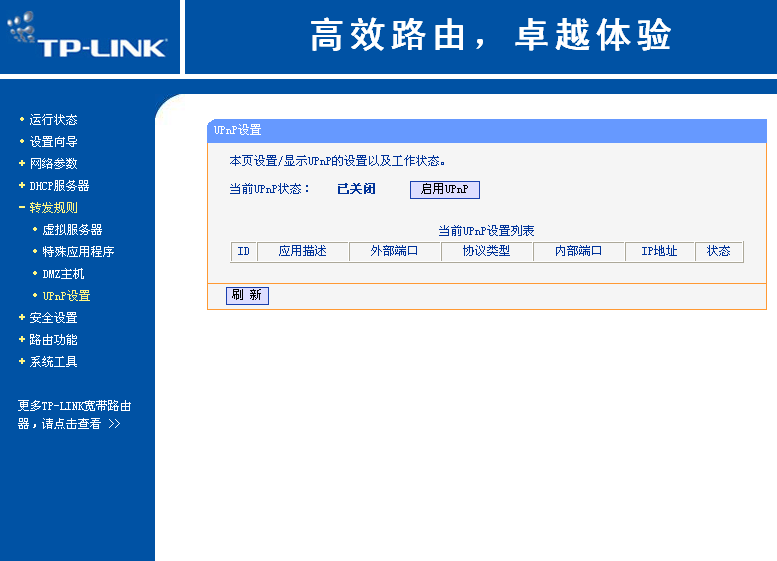Click IP地址 column header
The height and width of the screenshot is (561, 777).
[659, 251]
